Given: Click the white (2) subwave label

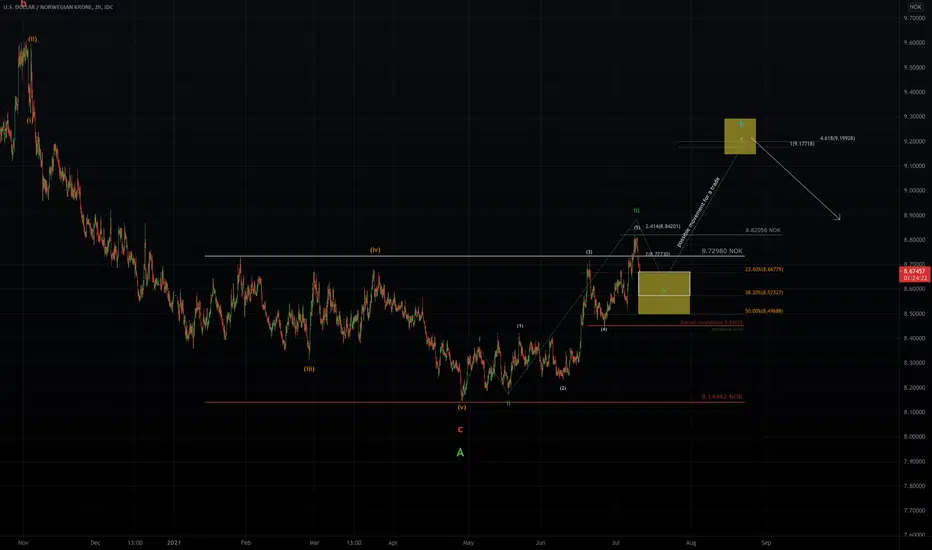Looking at the screenshot, I should (x=563, y=388).
